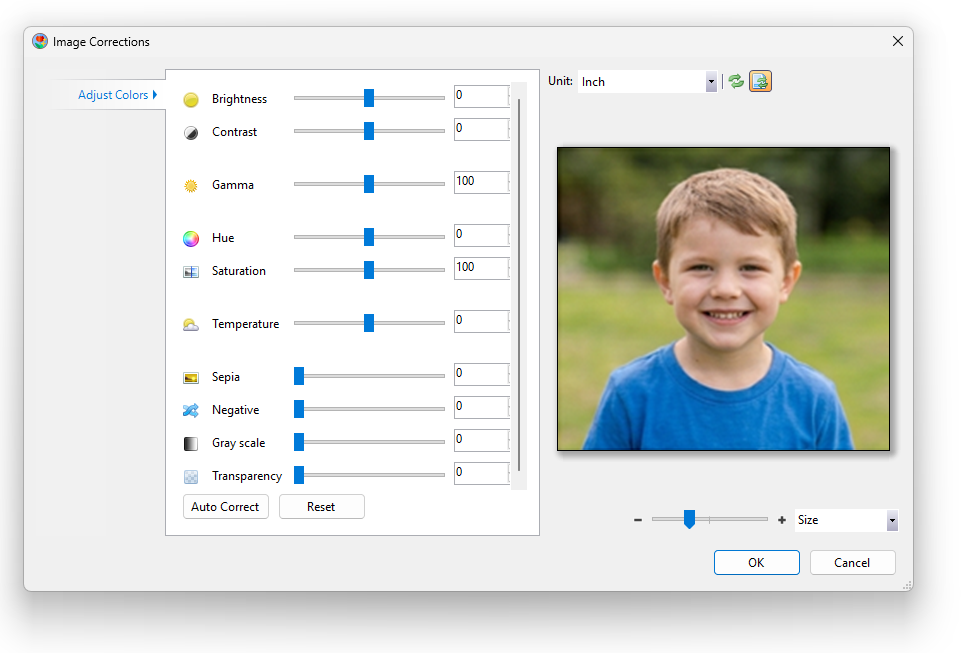Open the Unit dropdown showing Inch
The height and width of the screenshot is (653, 963).
pyautogui.click(x=711, y=81)
